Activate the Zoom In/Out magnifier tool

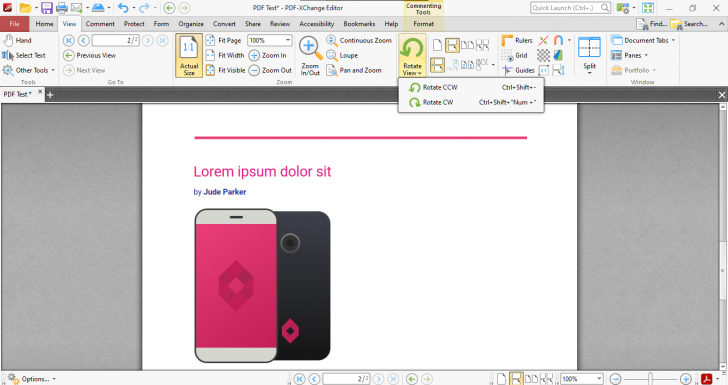310,55
